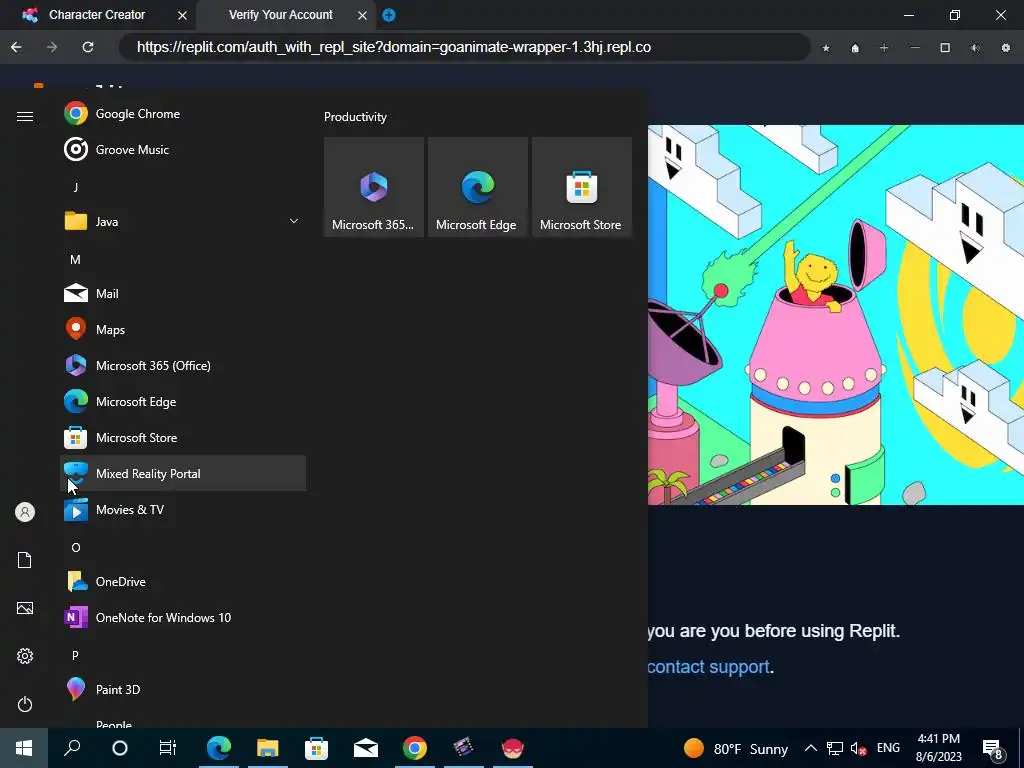The height and width of the screenshot is (768, 1024).
Task: Show hidden system tray icons
Action: click(810, 748)
